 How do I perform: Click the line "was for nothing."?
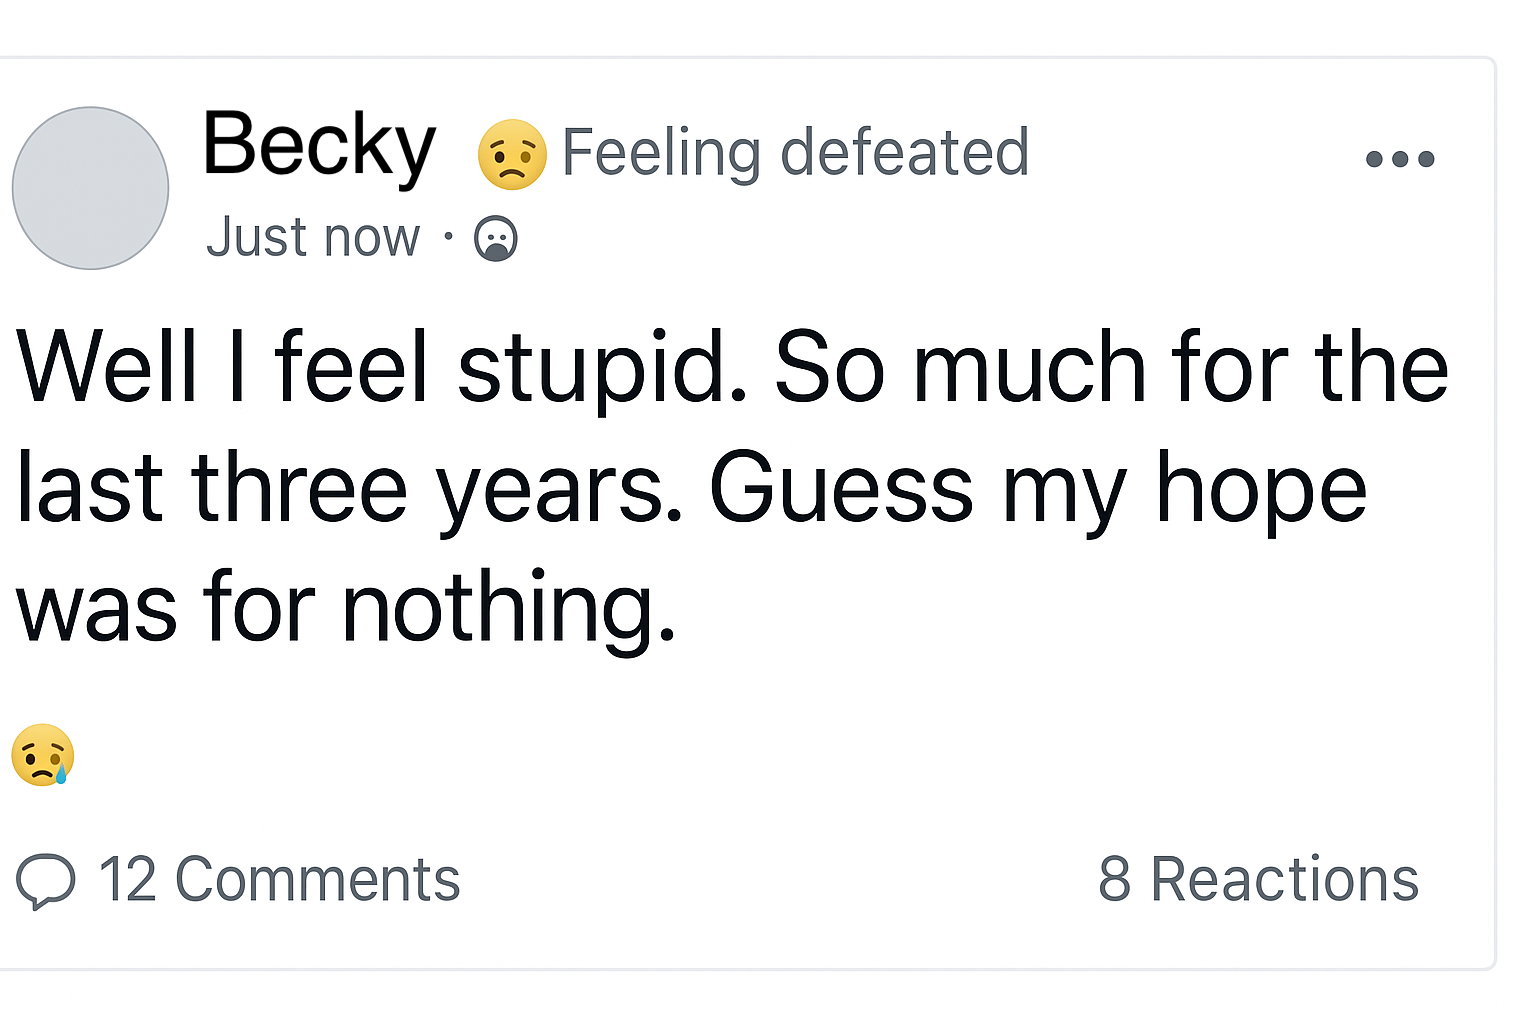coord(346,608)
